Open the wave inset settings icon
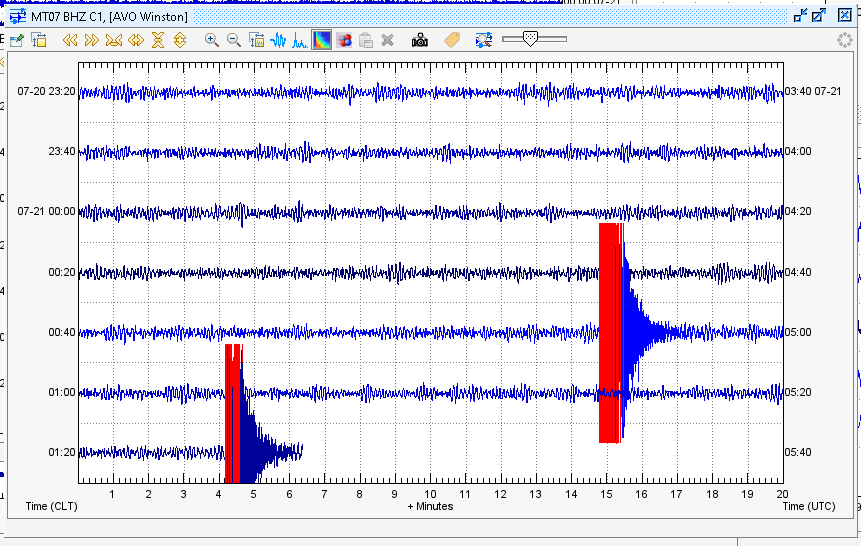Image resolution: width=861 pixels, height=546 pixels. (x=256, y=40)
